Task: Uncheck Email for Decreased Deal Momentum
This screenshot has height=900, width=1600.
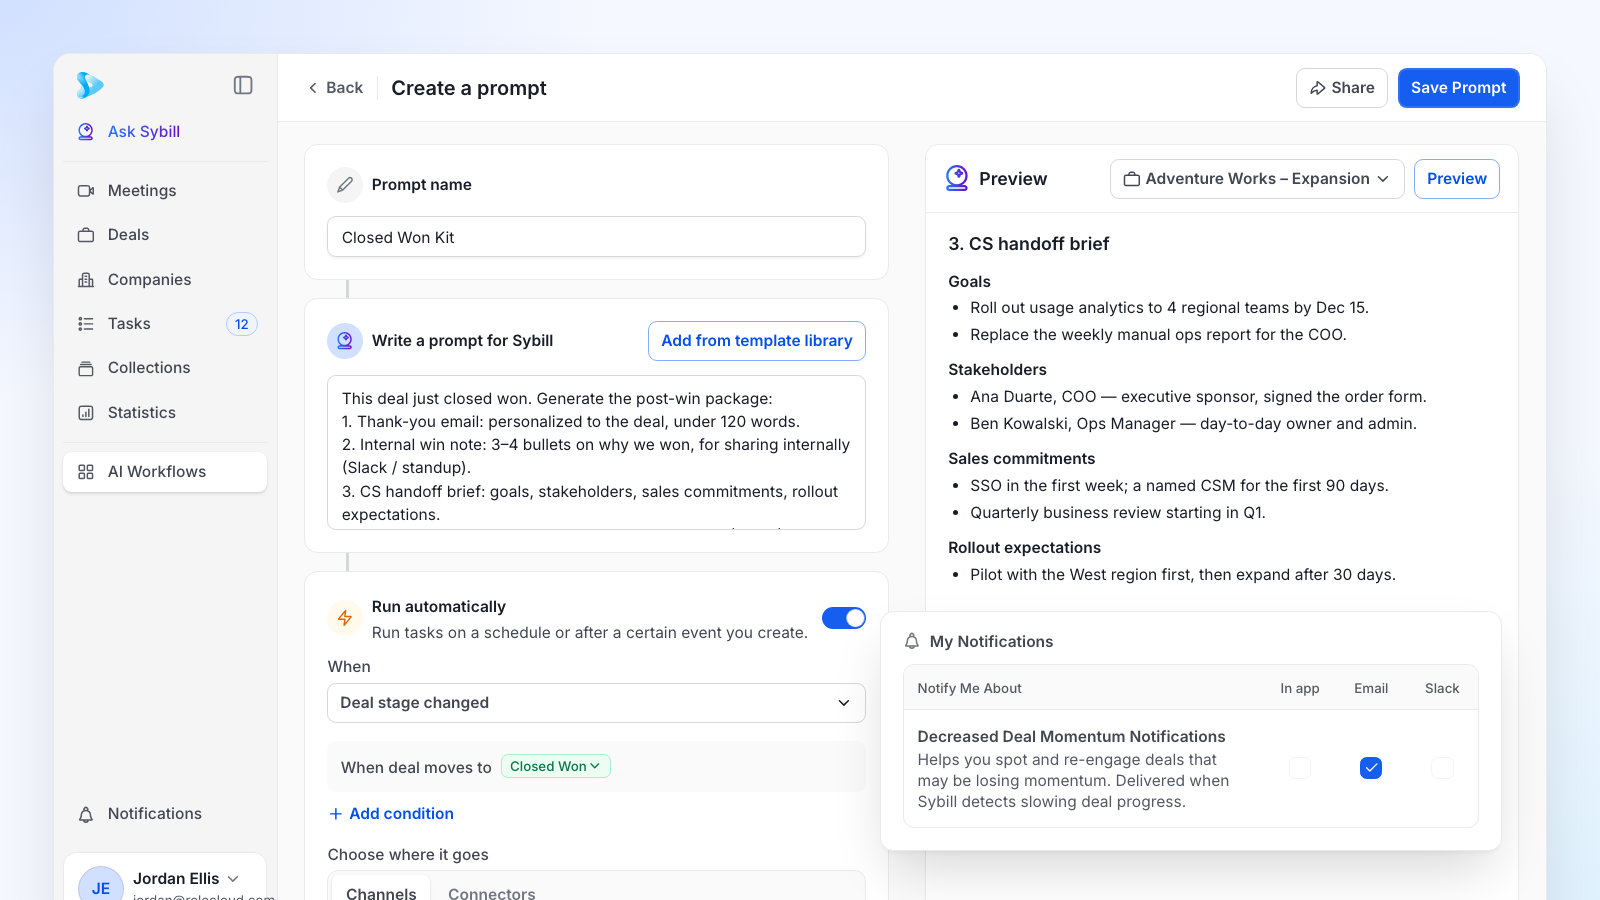Action: (x=1371, y=768)
